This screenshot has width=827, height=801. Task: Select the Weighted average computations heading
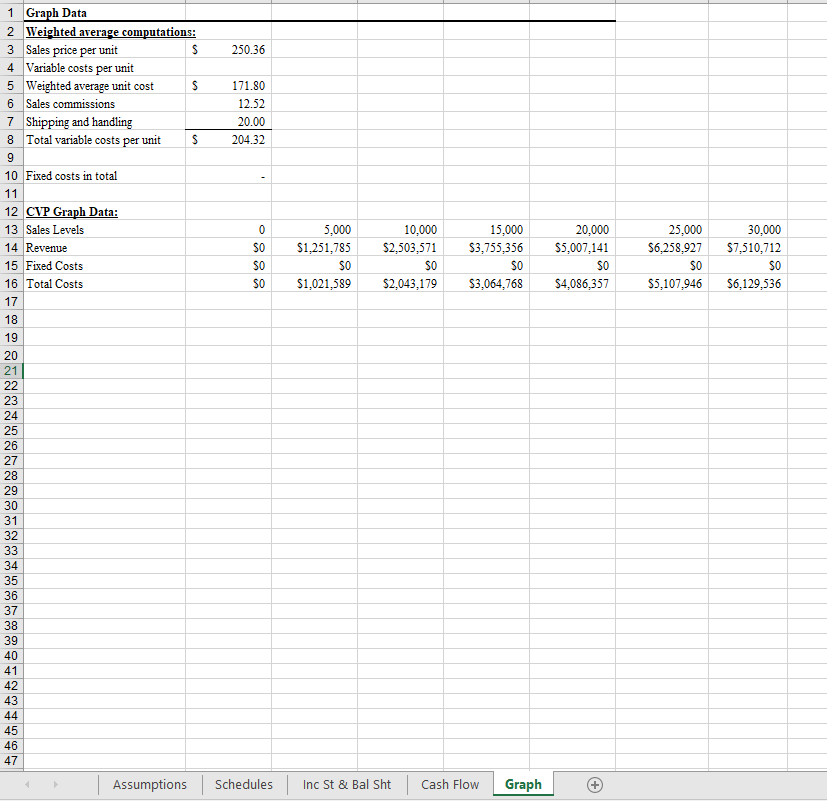110,31
